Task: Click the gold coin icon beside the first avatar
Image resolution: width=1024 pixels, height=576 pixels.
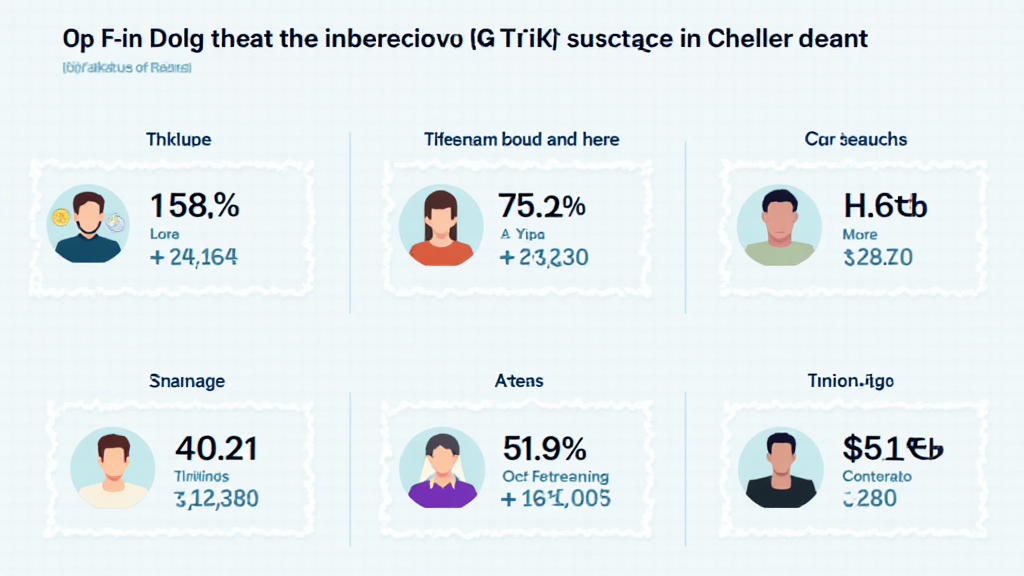Action: 57,217
